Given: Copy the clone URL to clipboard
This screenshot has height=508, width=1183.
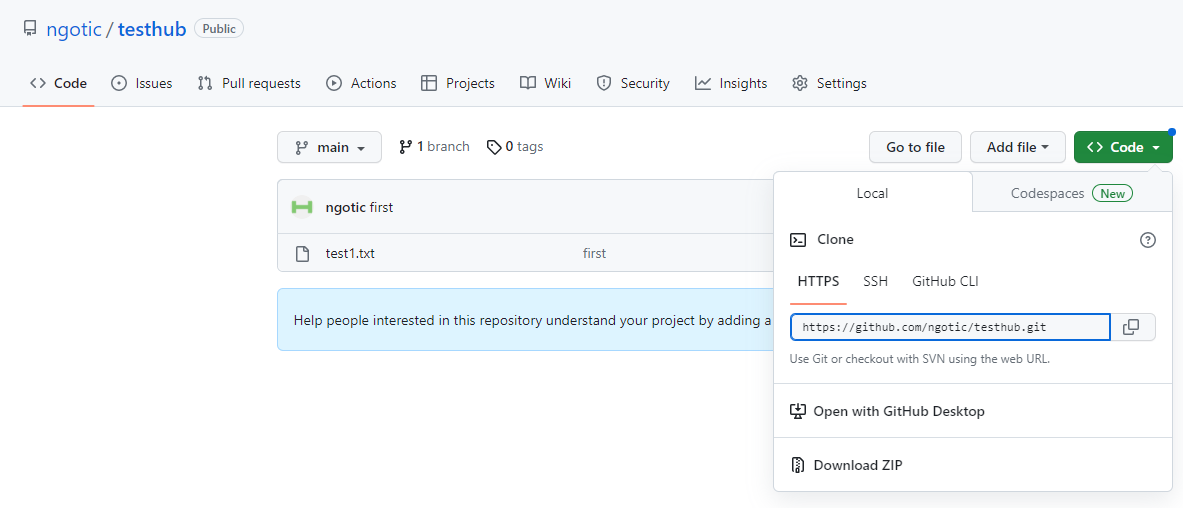Looking at the screenshot, I should (1131, 327).
